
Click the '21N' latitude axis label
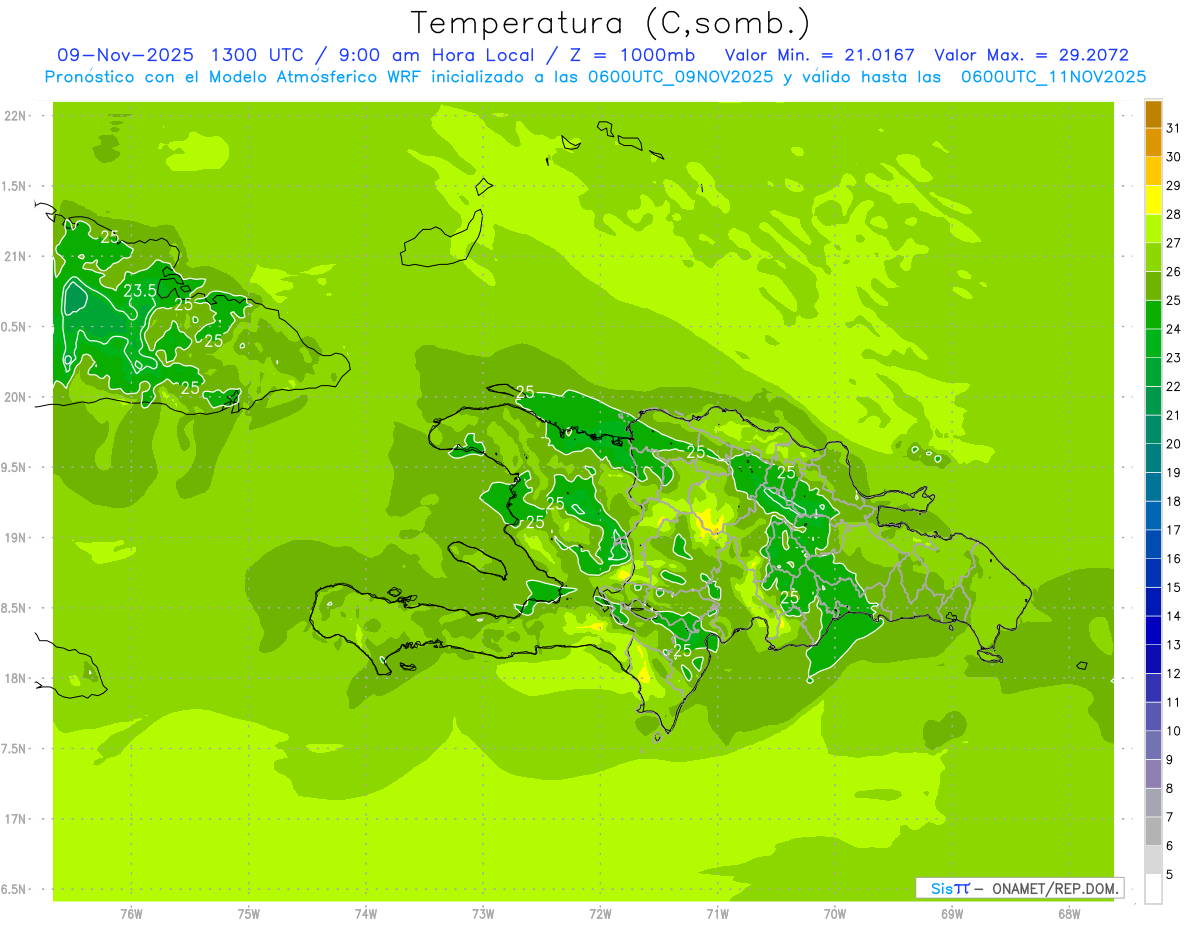[16, 257]
